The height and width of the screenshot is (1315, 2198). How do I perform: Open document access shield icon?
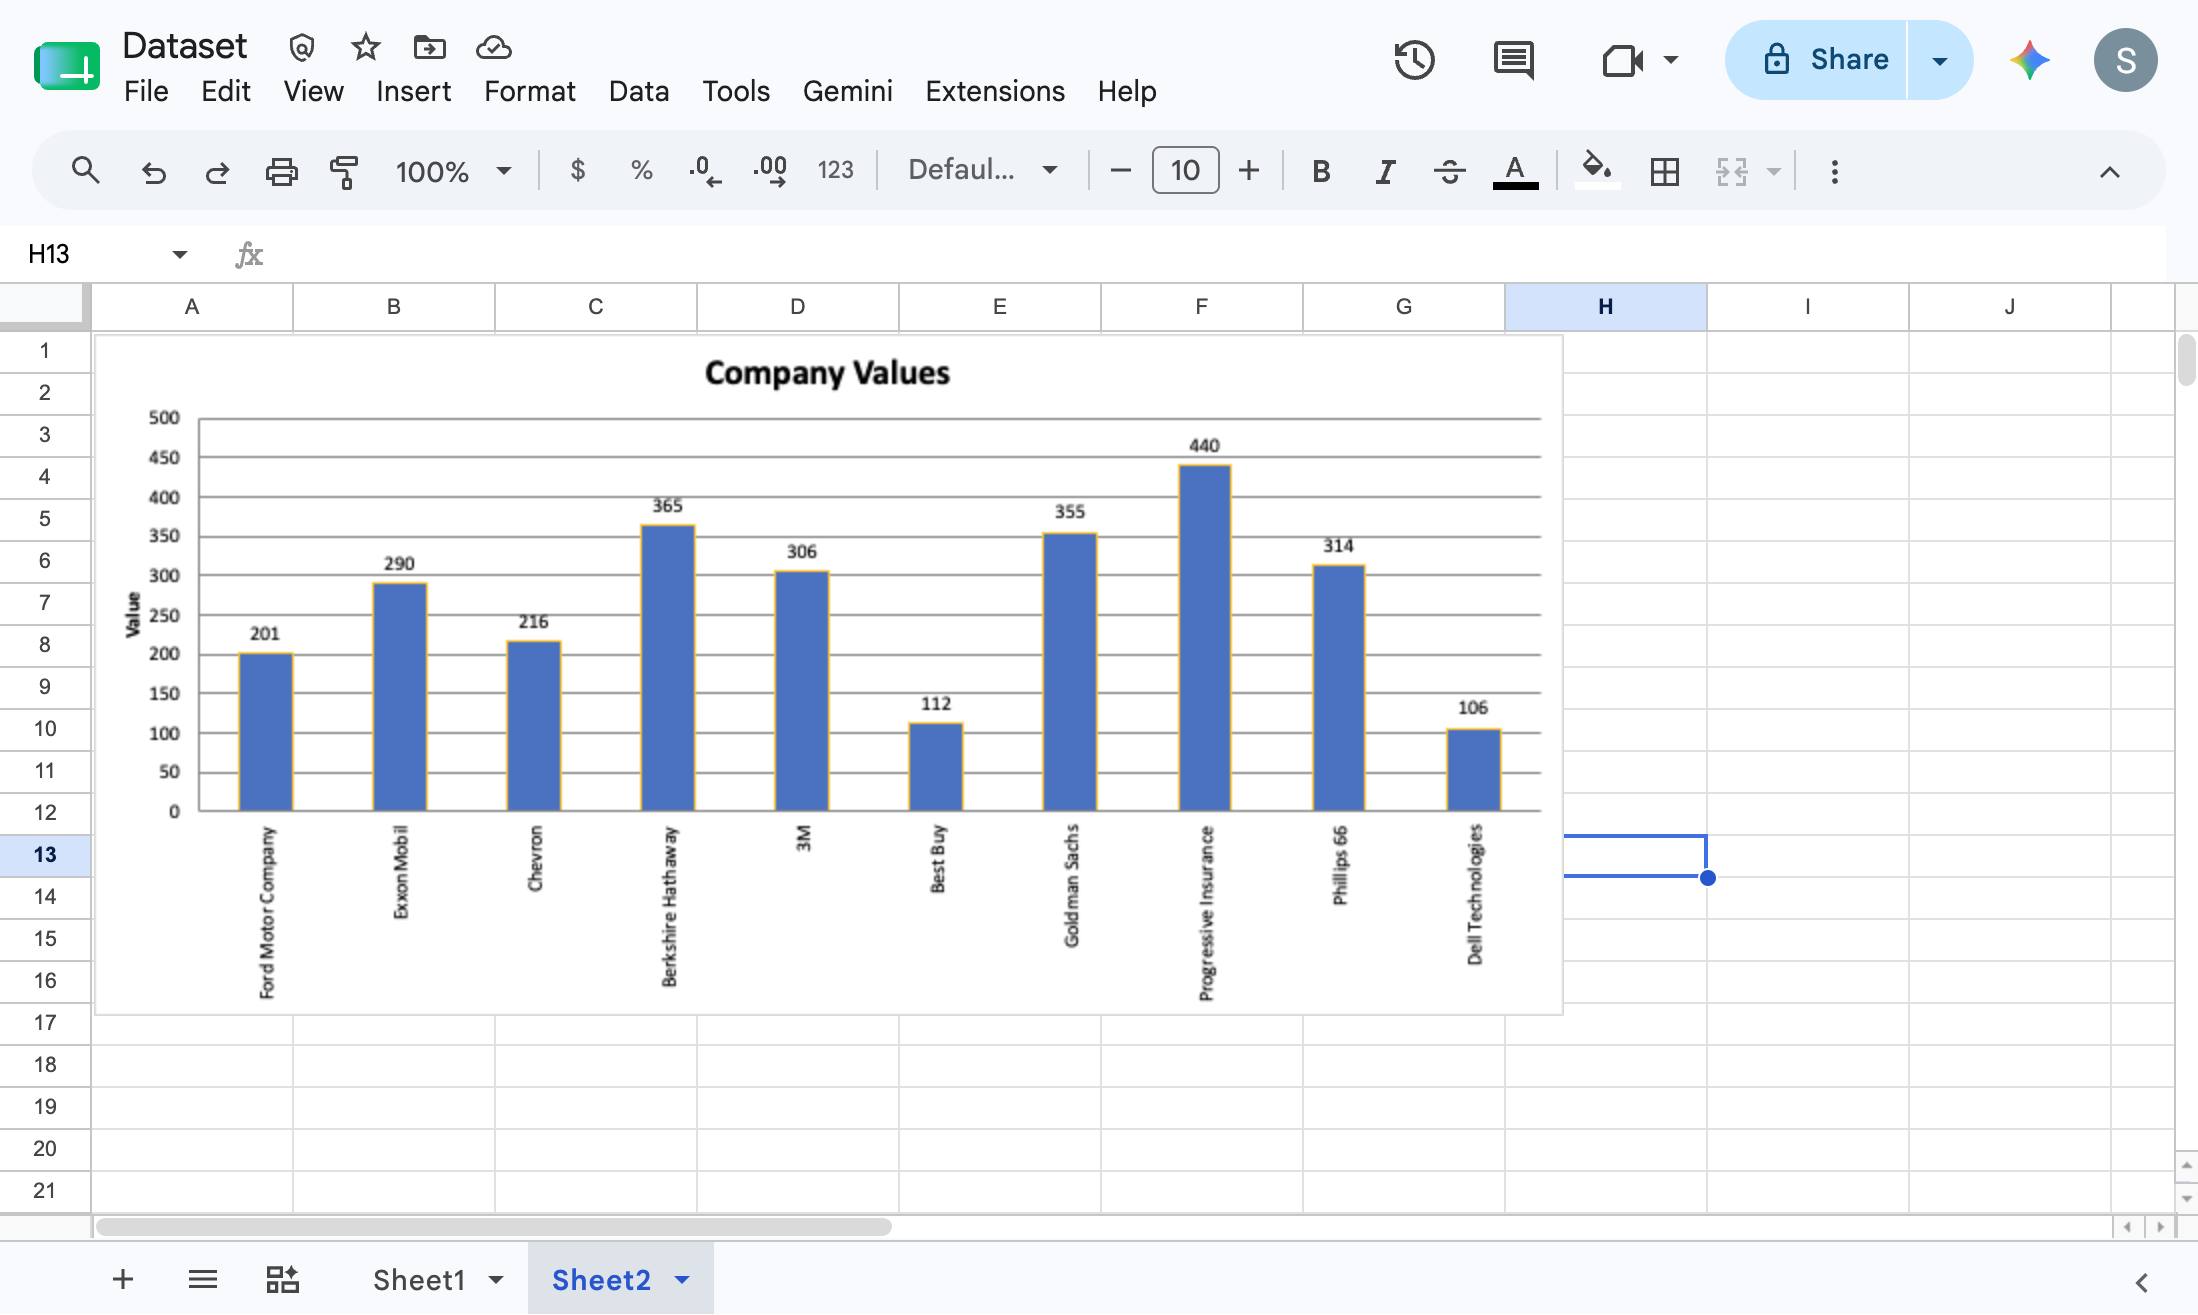tap(302, 47)
